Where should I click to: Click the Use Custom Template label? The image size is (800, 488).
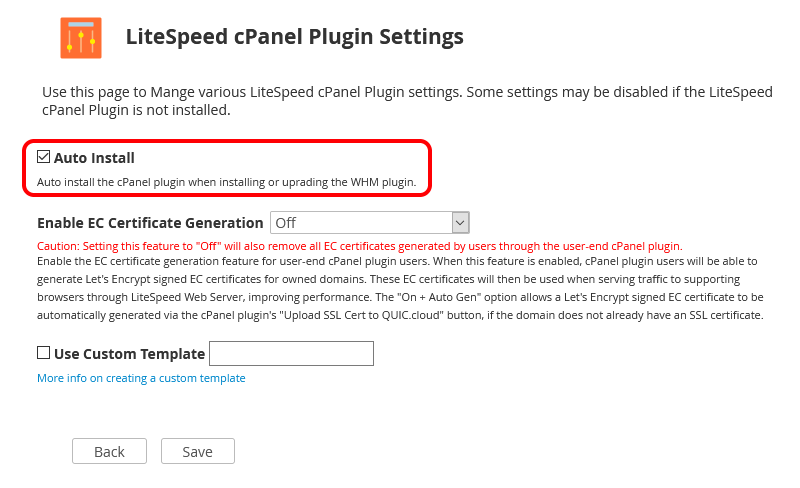pyautogui.click(x=129, y=354)
